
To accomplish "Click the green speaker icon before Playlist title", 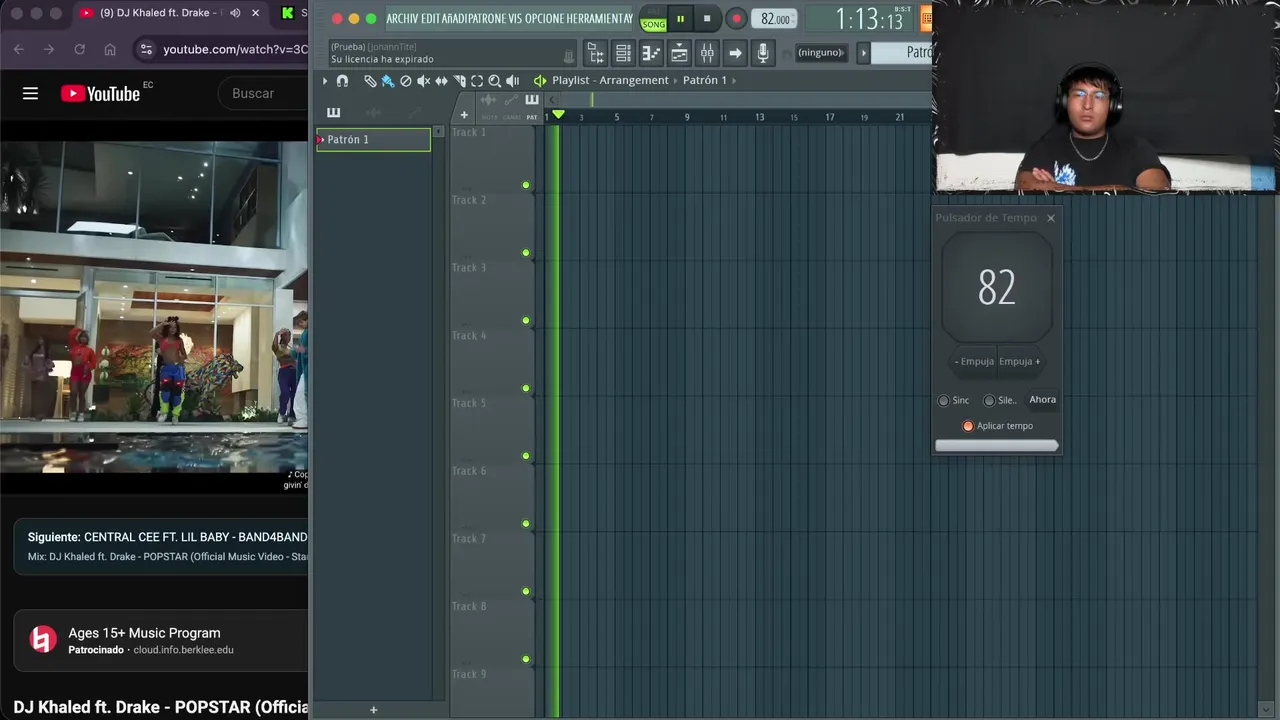I will 540,81.
